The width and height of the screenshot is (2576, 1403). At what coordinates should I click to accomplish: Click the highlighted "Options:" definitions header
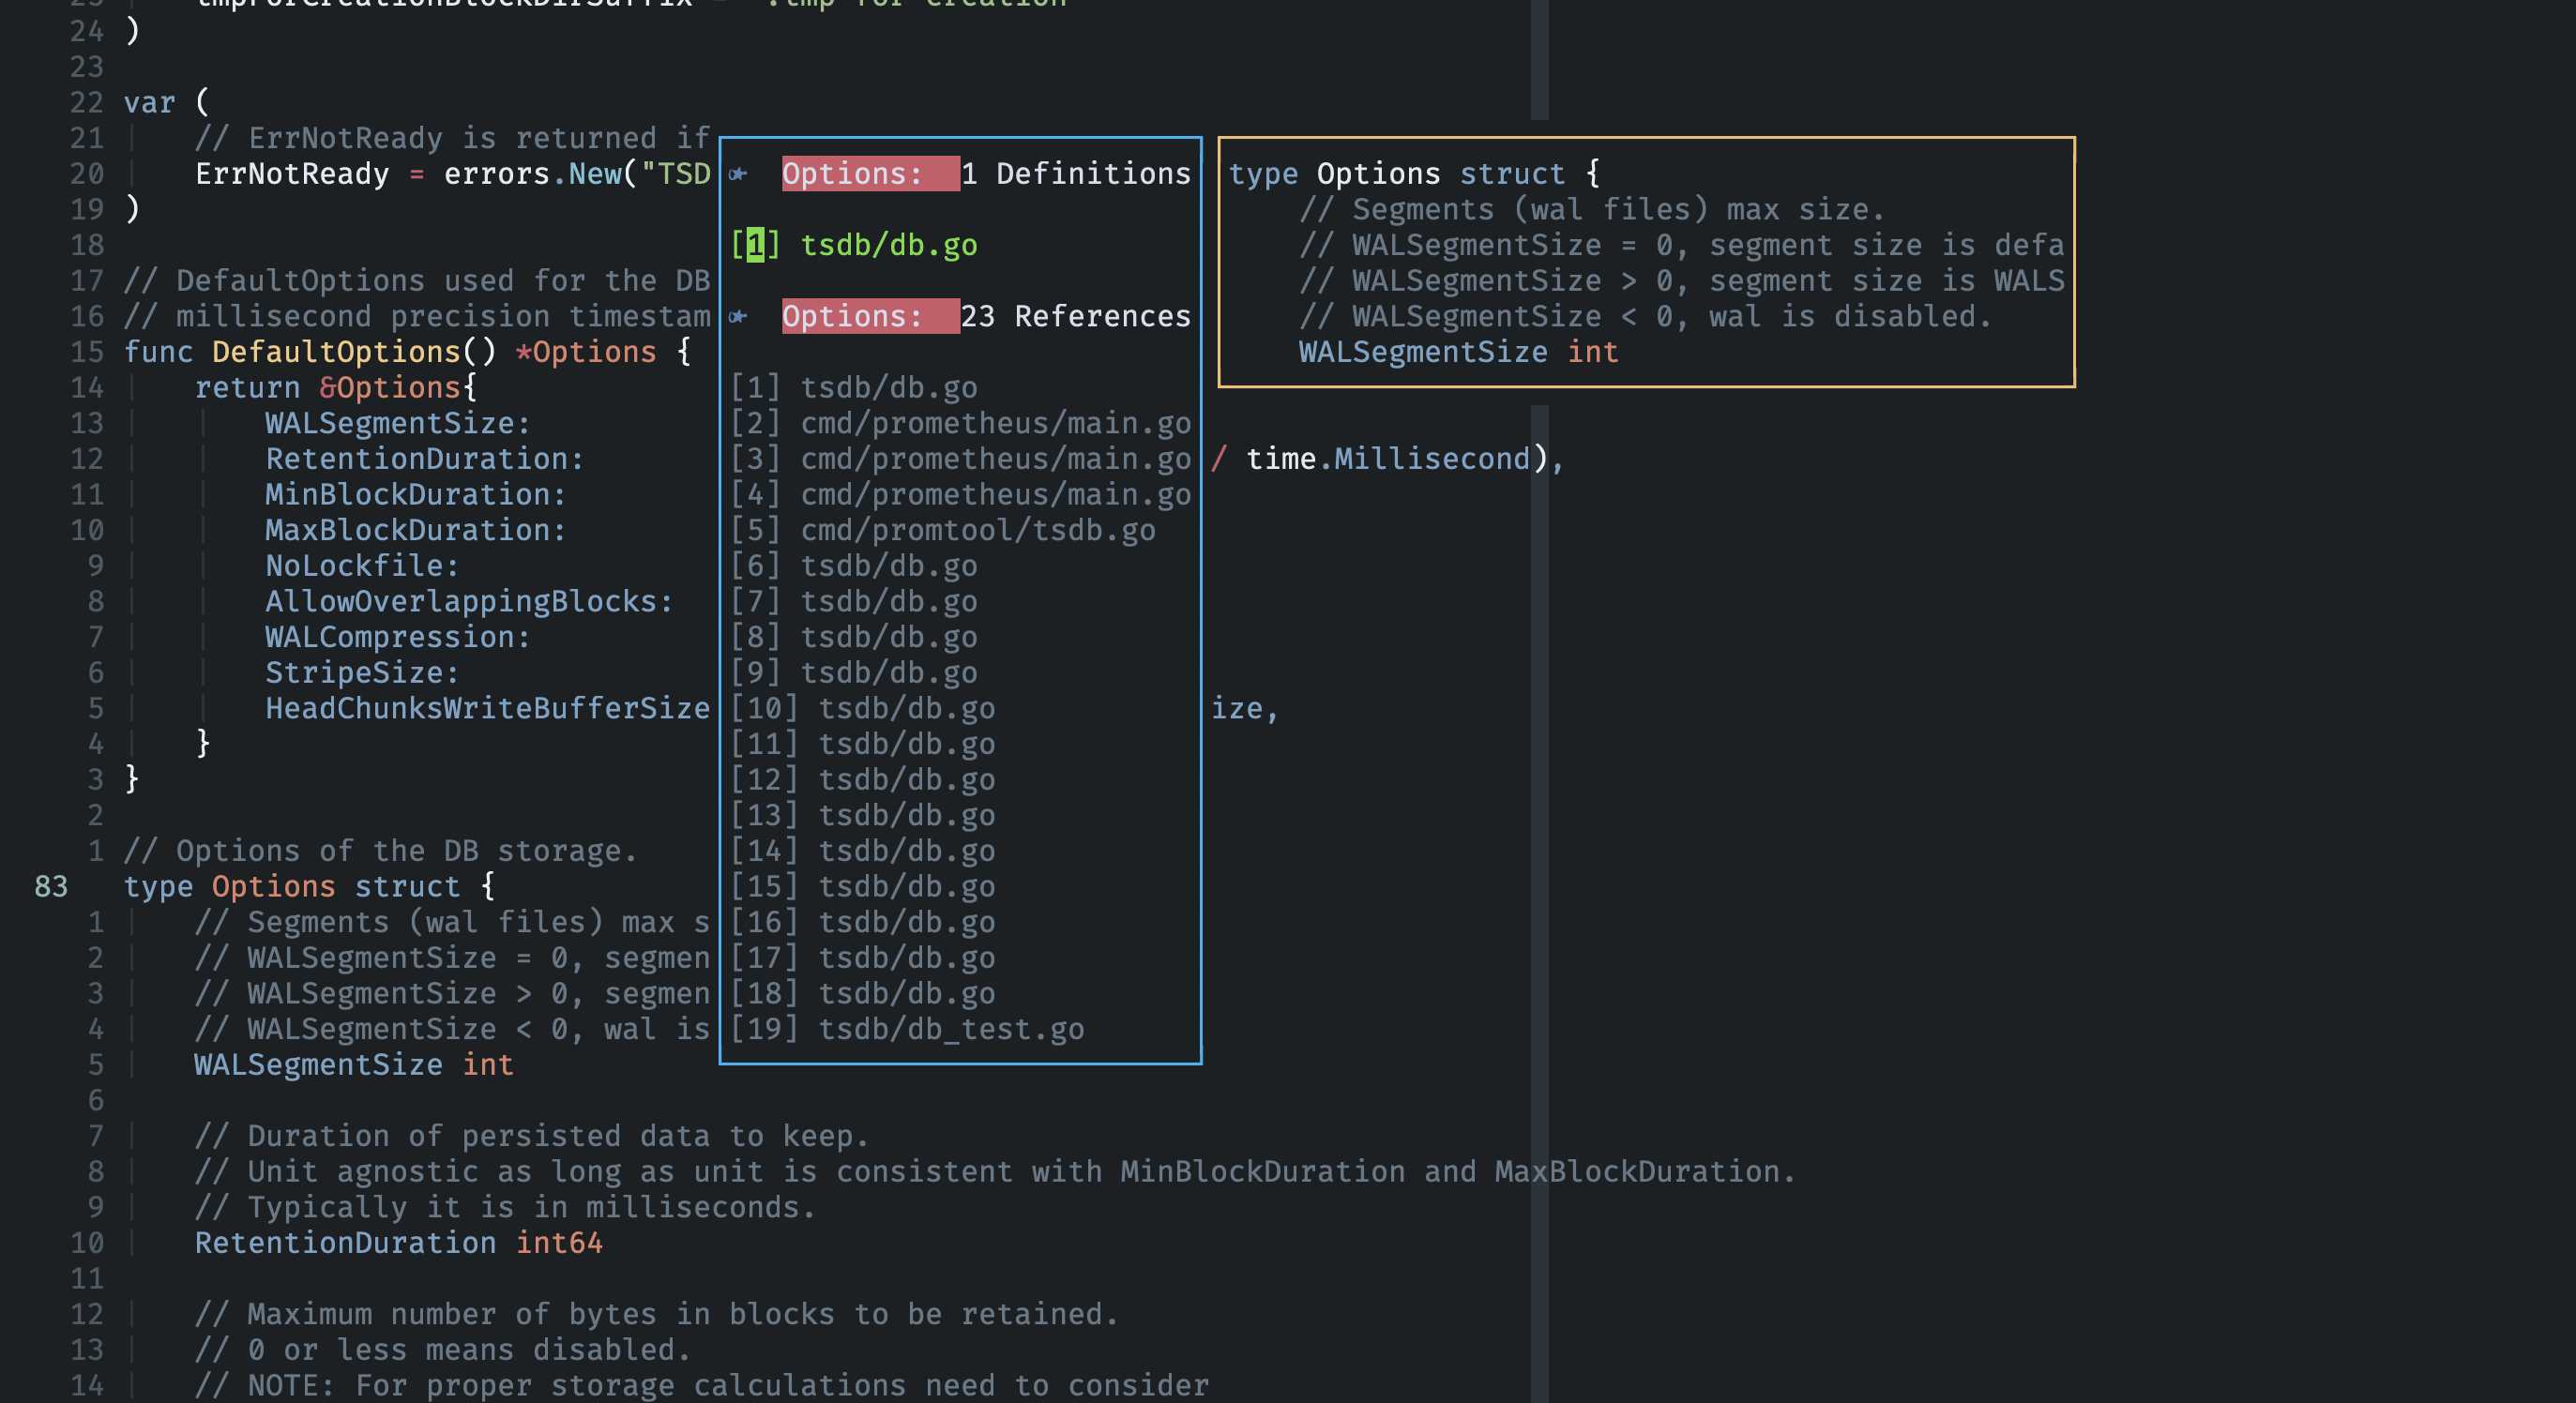(869, 173)
